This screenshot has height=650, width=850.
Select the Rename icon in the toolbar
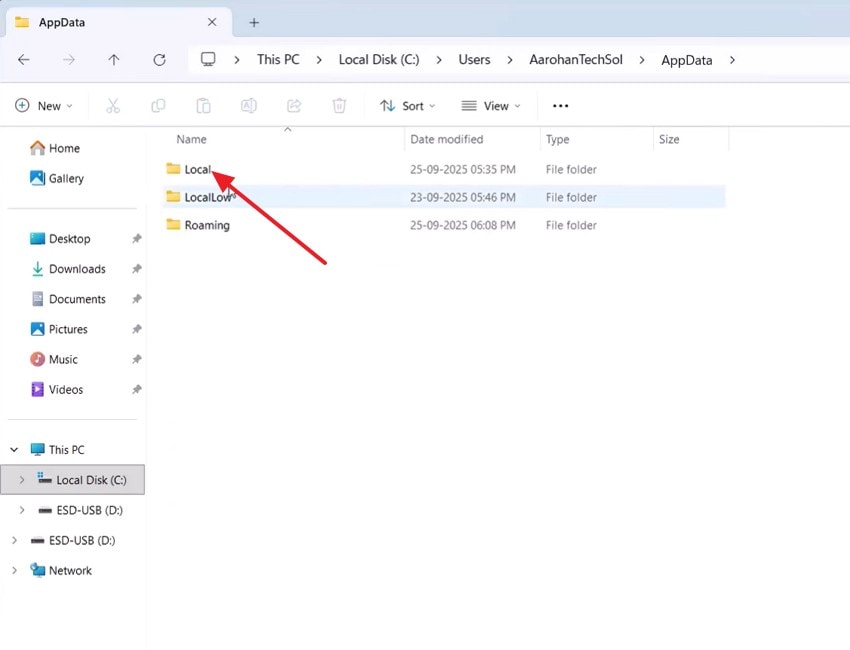tap(247, 105)
